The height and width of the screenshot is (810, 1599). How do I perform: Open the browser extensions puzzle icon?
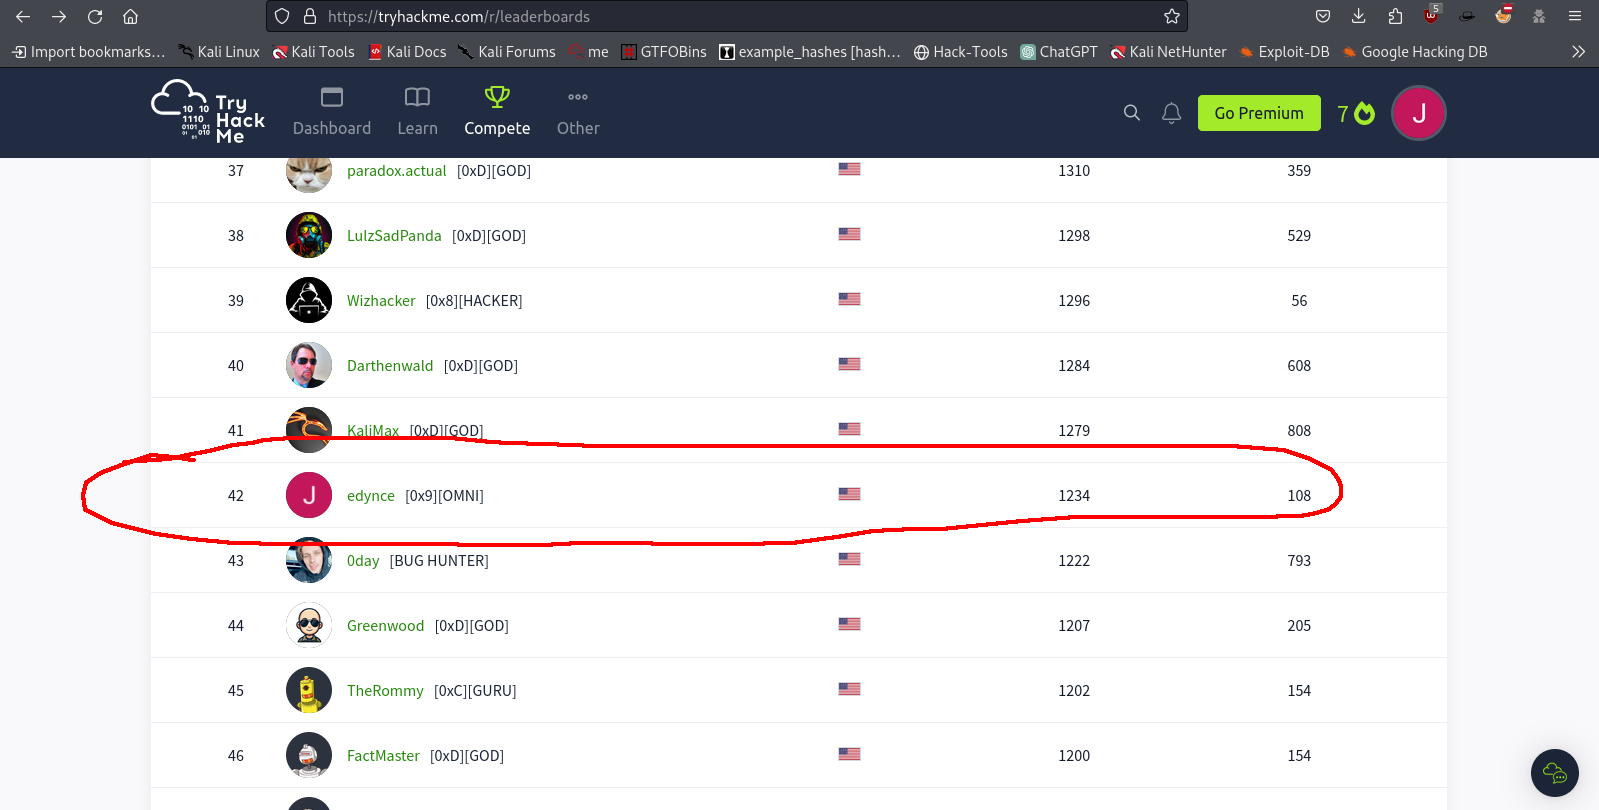[1395, 16]
